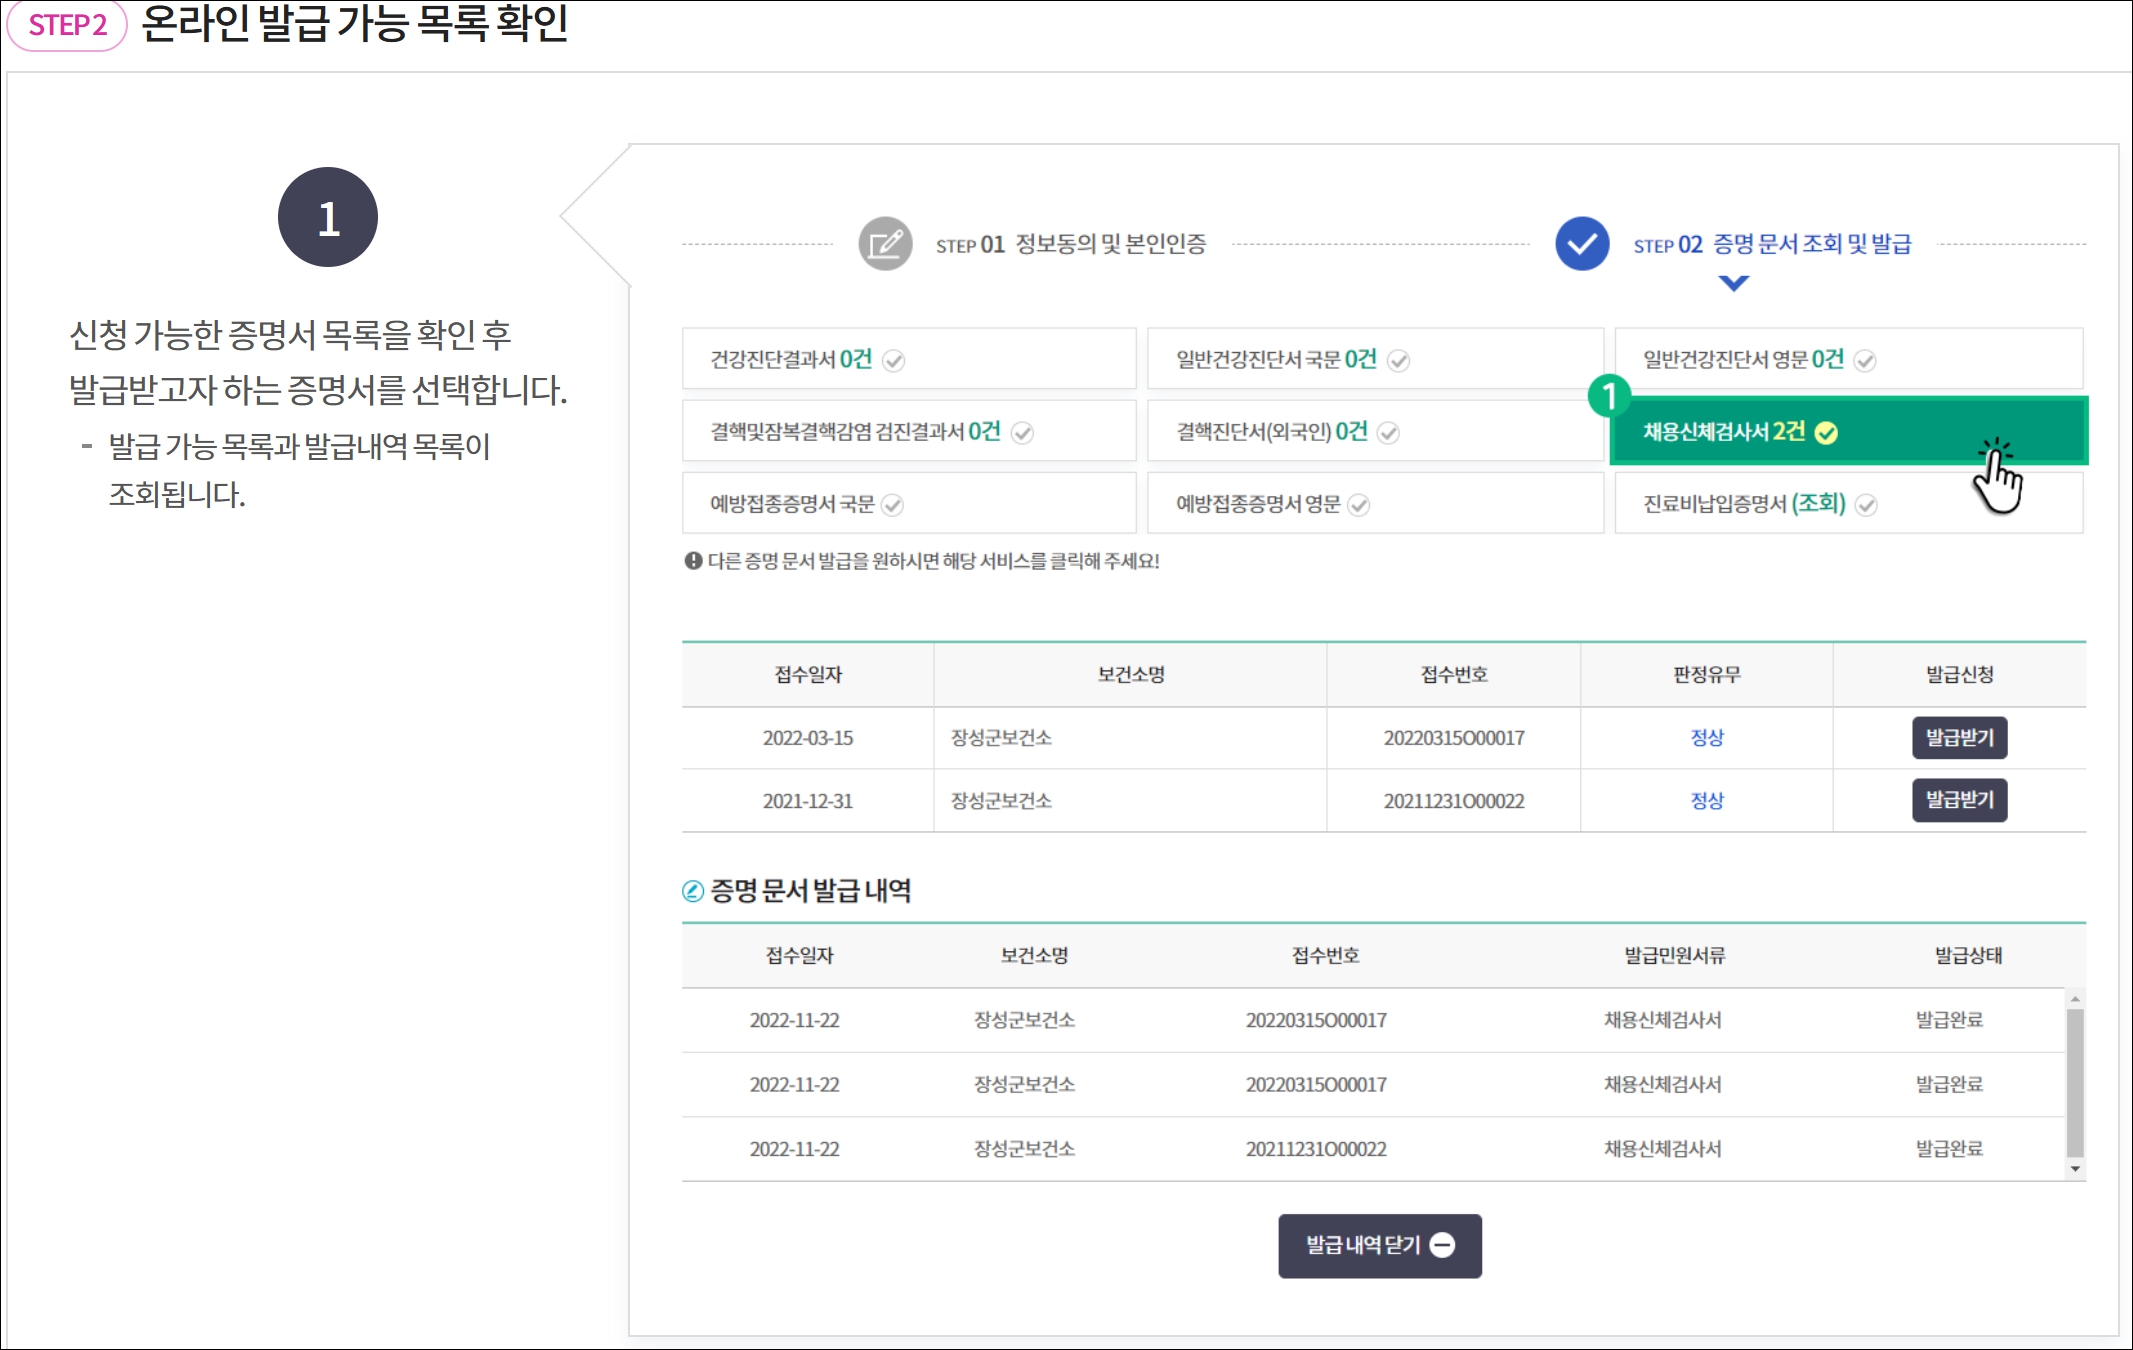Click 정상 link for receipt 20211231000022

coord(1706,801)
